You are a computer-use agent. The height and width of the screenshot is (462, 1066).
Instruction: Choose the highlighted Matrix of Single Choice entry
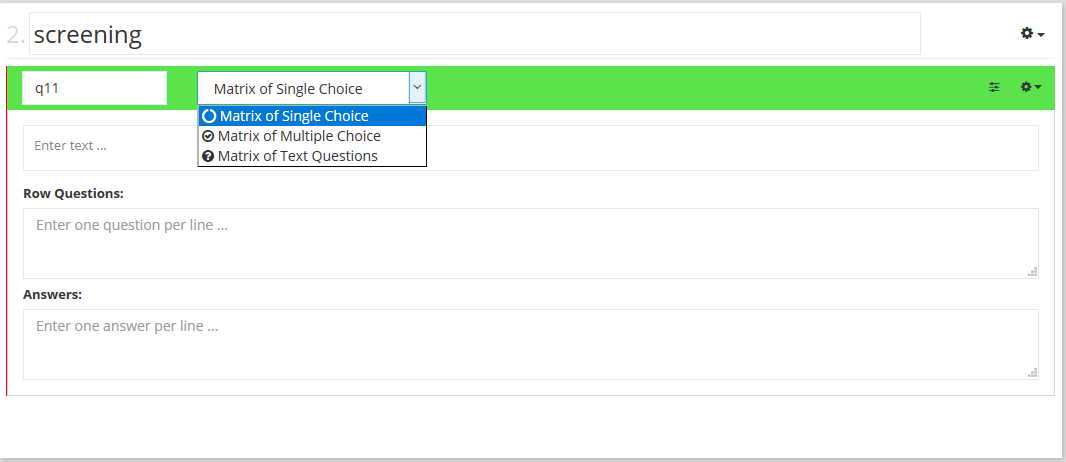pyautogui.click(x=294, y=116)
